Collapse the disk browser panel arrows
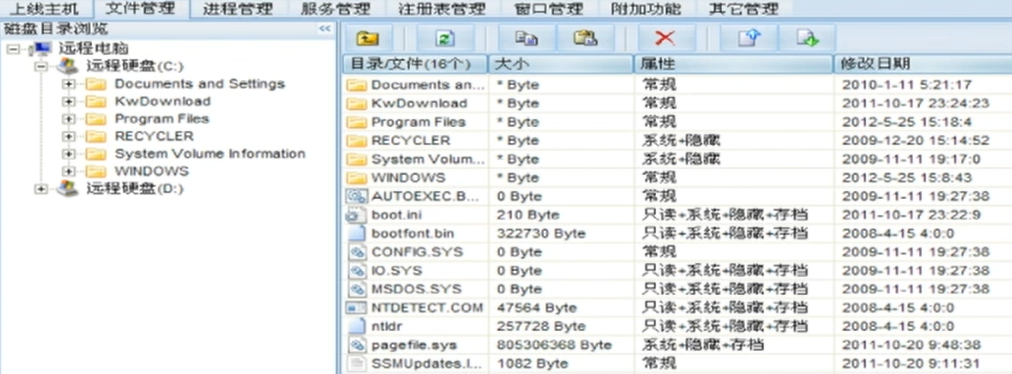This screenshot has width=1012, height=374. point(325,29)
